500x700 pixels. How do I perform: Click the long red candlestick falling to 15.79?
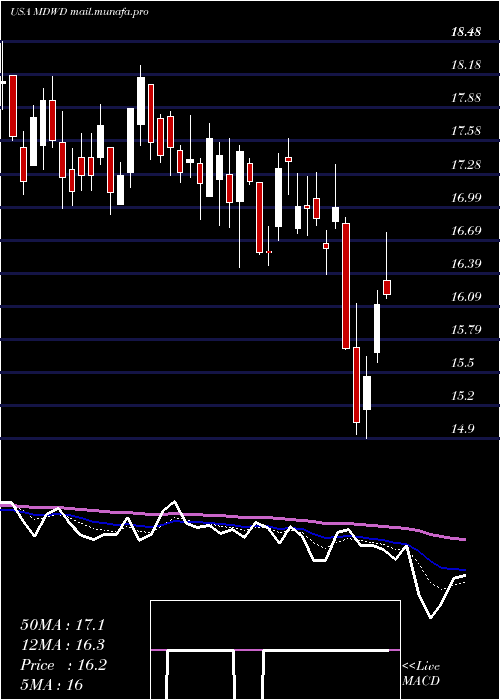346,286
